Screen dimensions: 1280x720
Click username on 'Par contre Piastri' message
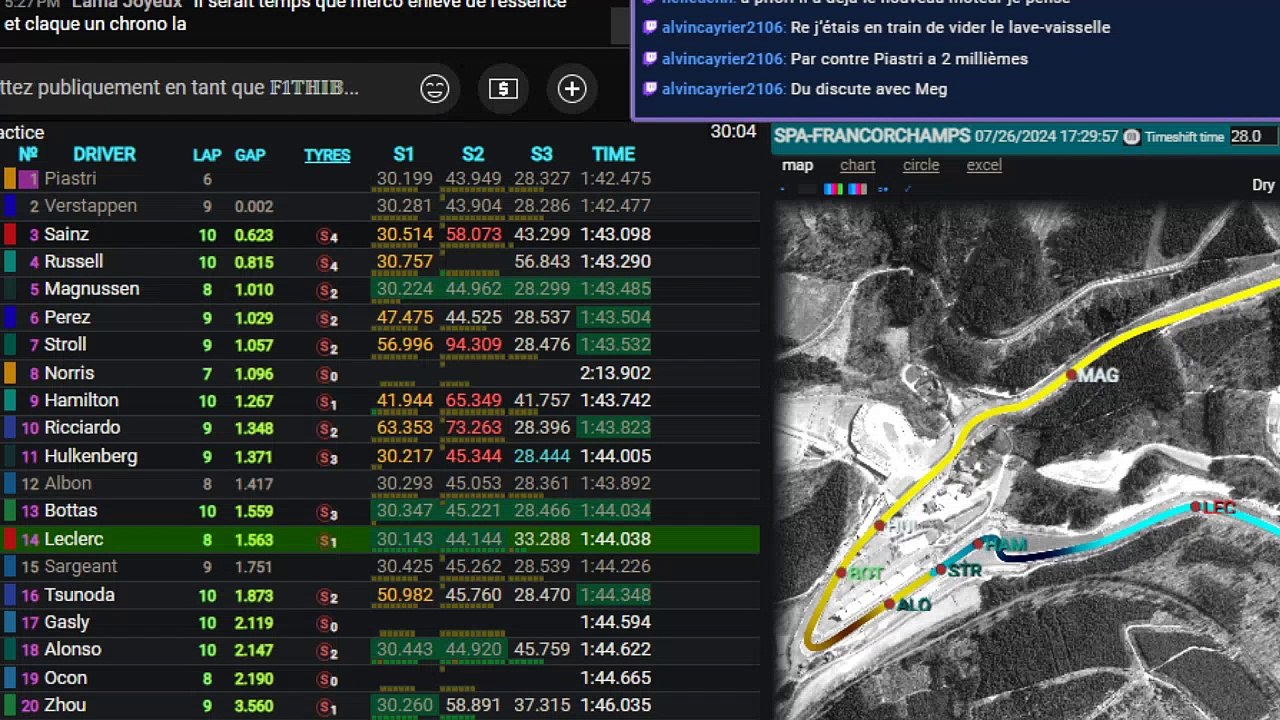pyautogui.click(x=723, y=58)
